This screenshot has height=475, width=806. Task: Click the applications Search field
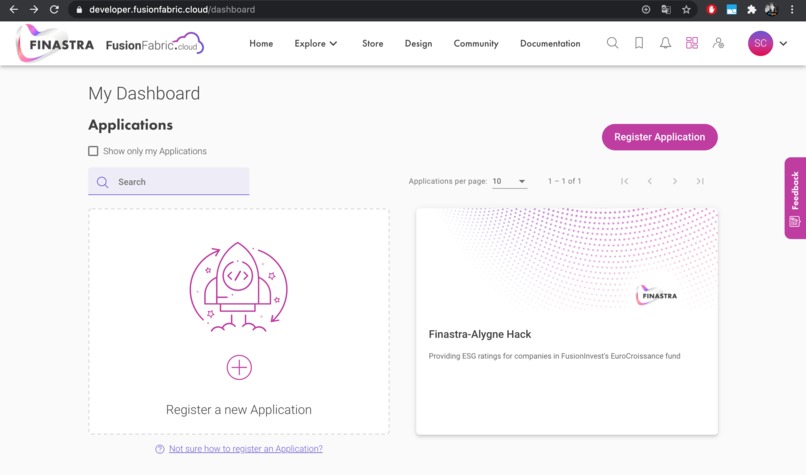[x=169, y=181]
